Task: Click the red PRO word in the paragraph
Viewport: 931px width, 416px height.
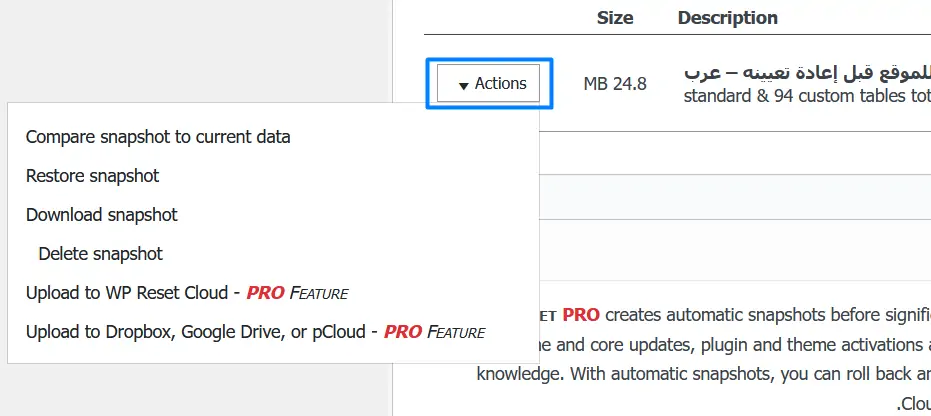Action: tap(581, 314)
